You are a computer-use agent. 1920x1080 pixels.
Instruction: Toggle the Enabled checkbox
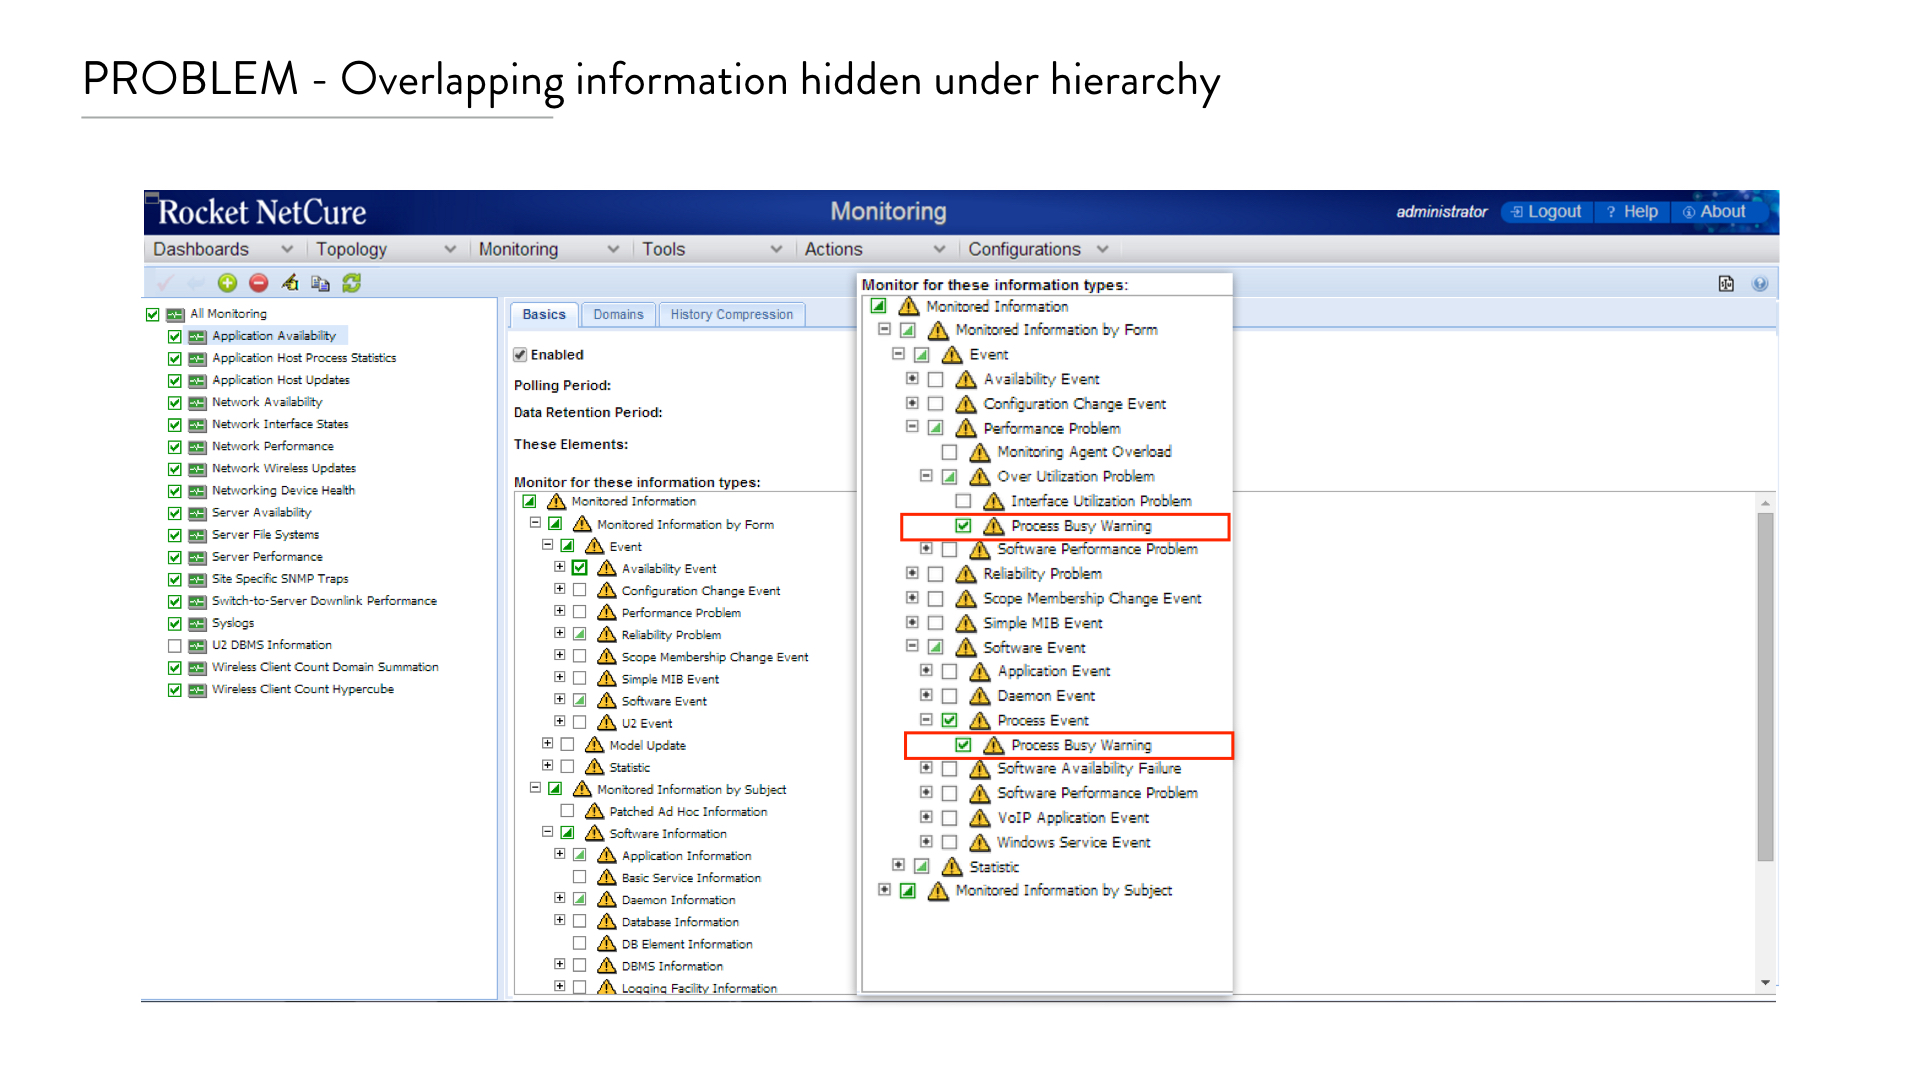(520, 355)
